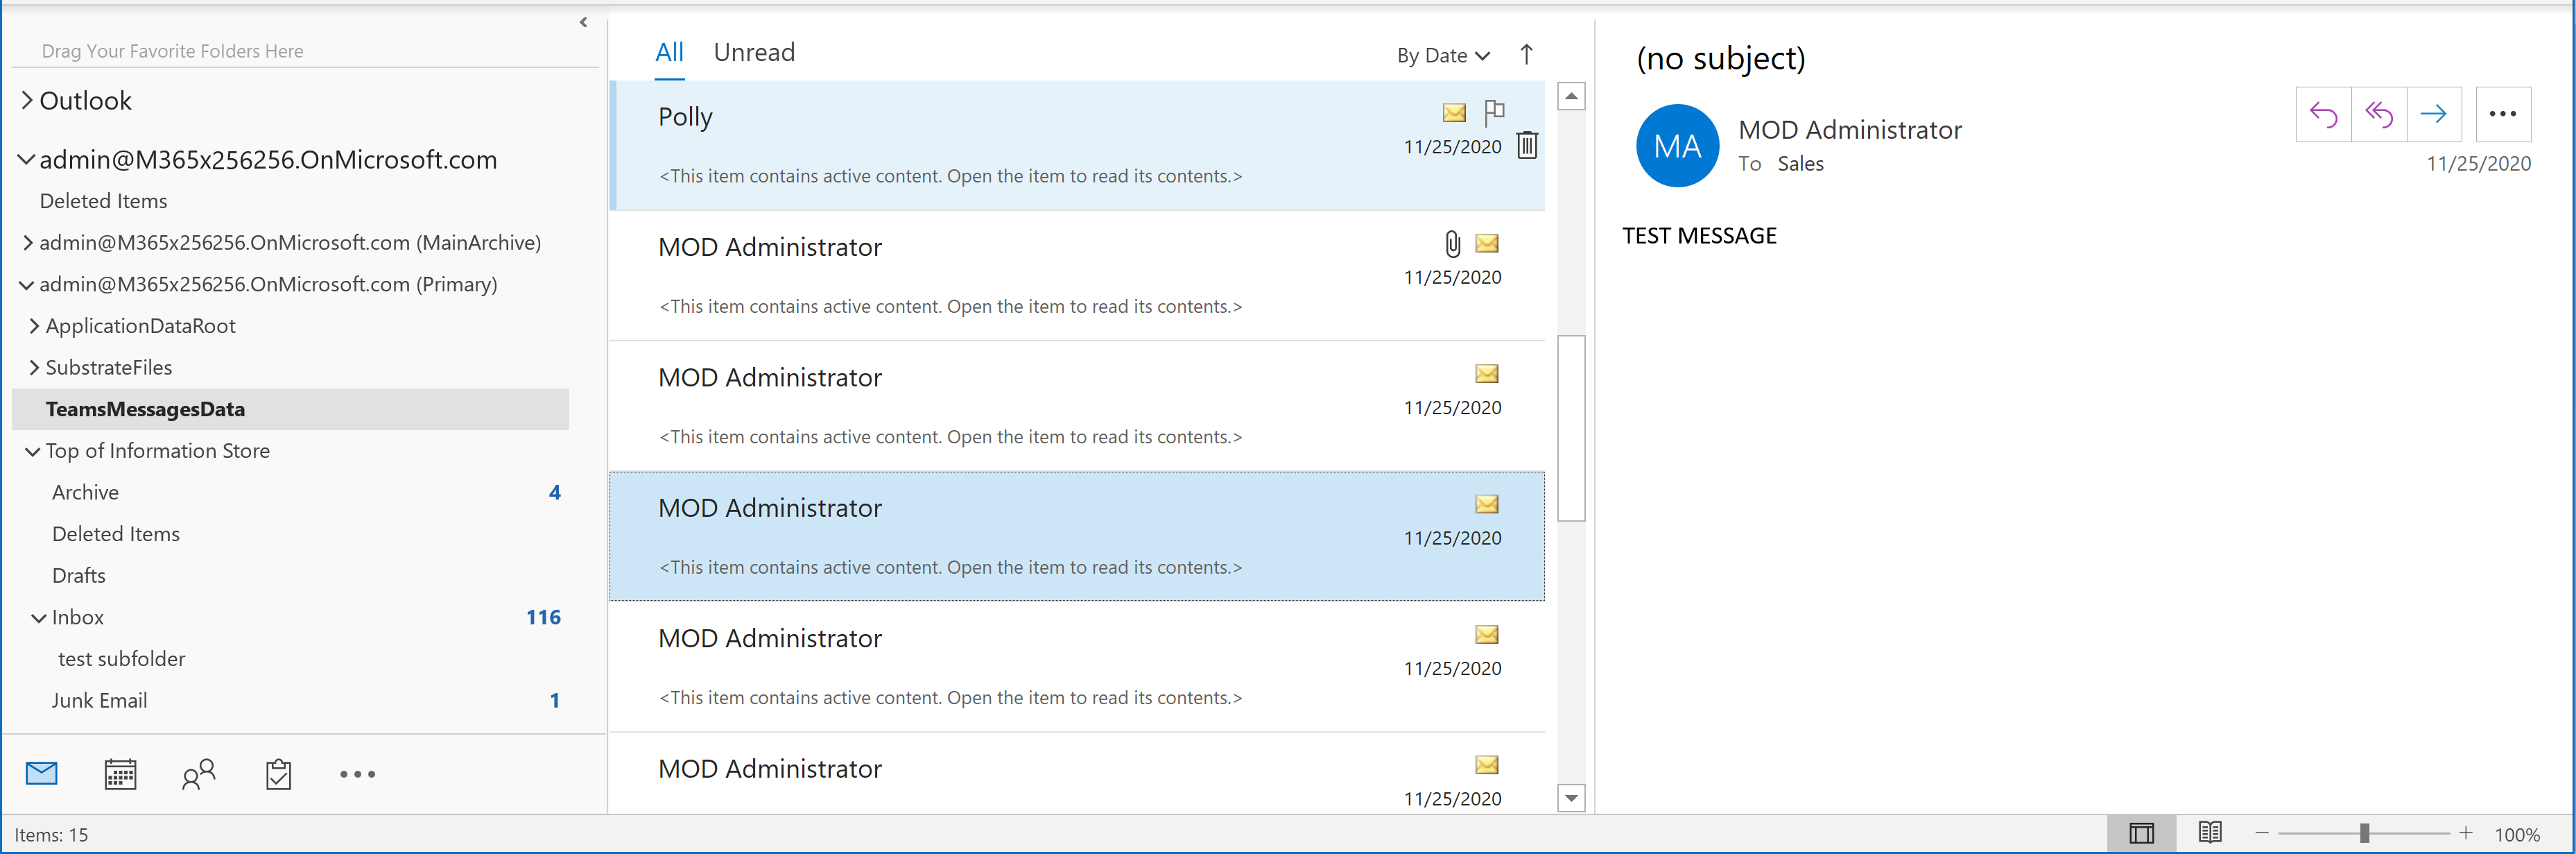Click the Reply arrow icon
Viewport: 2576px width, 854px height.
(x=2322, y=115)
